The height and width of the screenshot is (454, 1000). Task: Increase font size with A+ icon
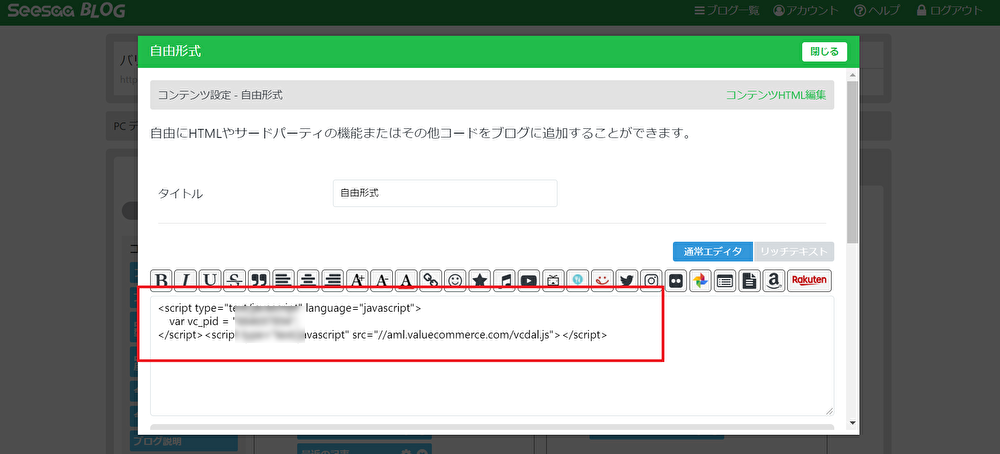[x=358, y=280]
